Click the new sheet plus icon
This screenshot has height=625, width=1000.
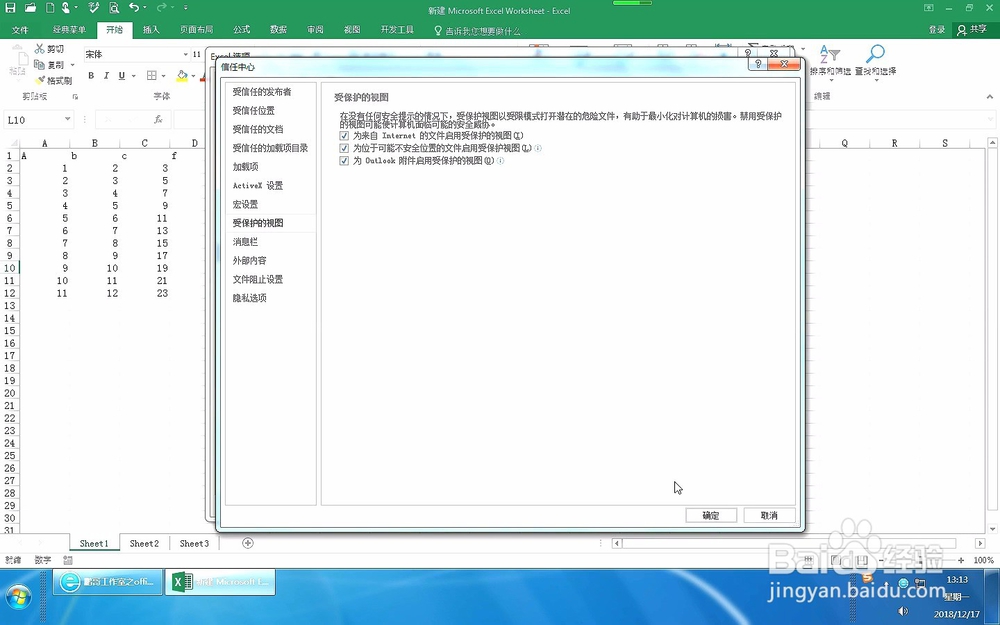[x=248, y=543]
